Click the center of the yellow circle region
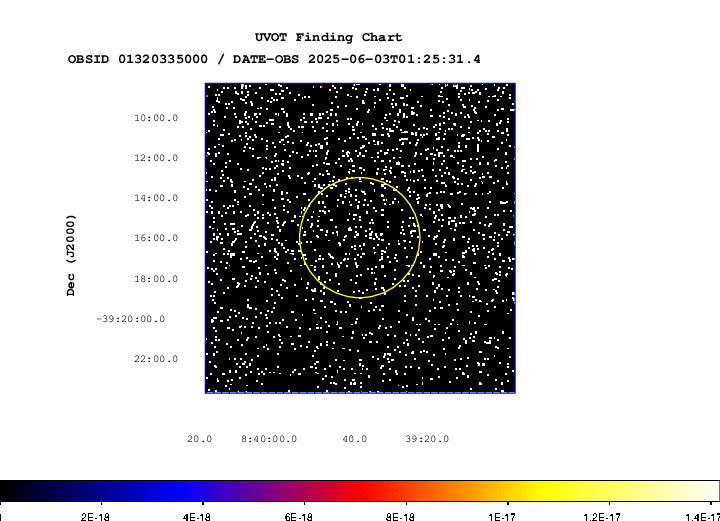This screenshot has height=521, width=720. [360, 238]
